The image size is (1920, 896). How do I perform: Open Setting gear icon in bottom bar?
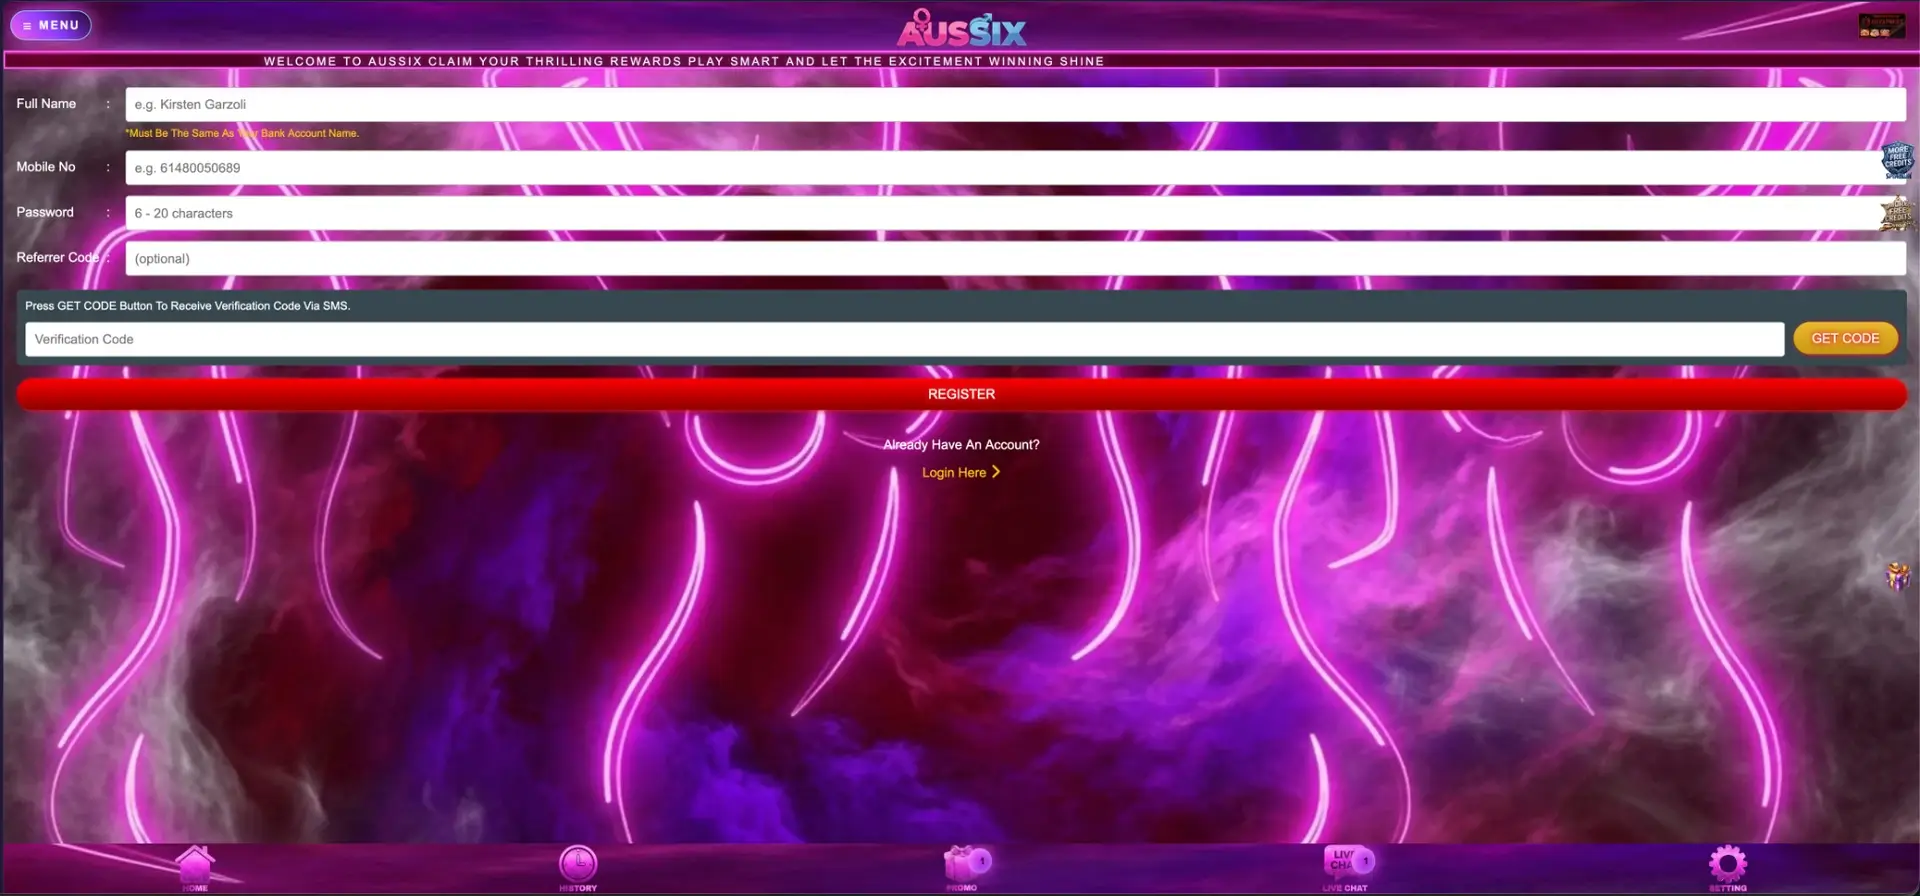click(x=1727, y=868)
